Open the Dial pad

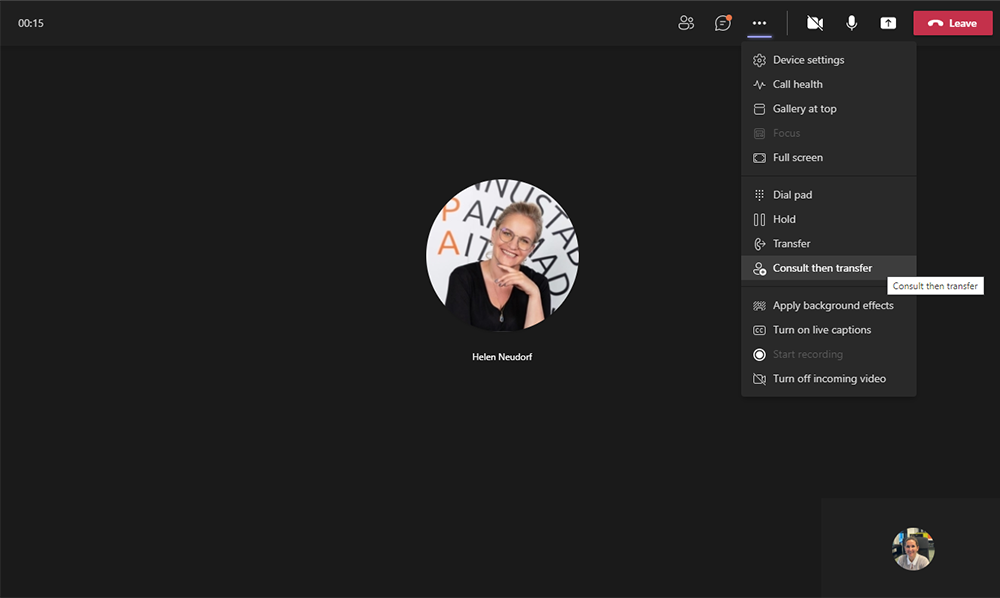point(792,195)
